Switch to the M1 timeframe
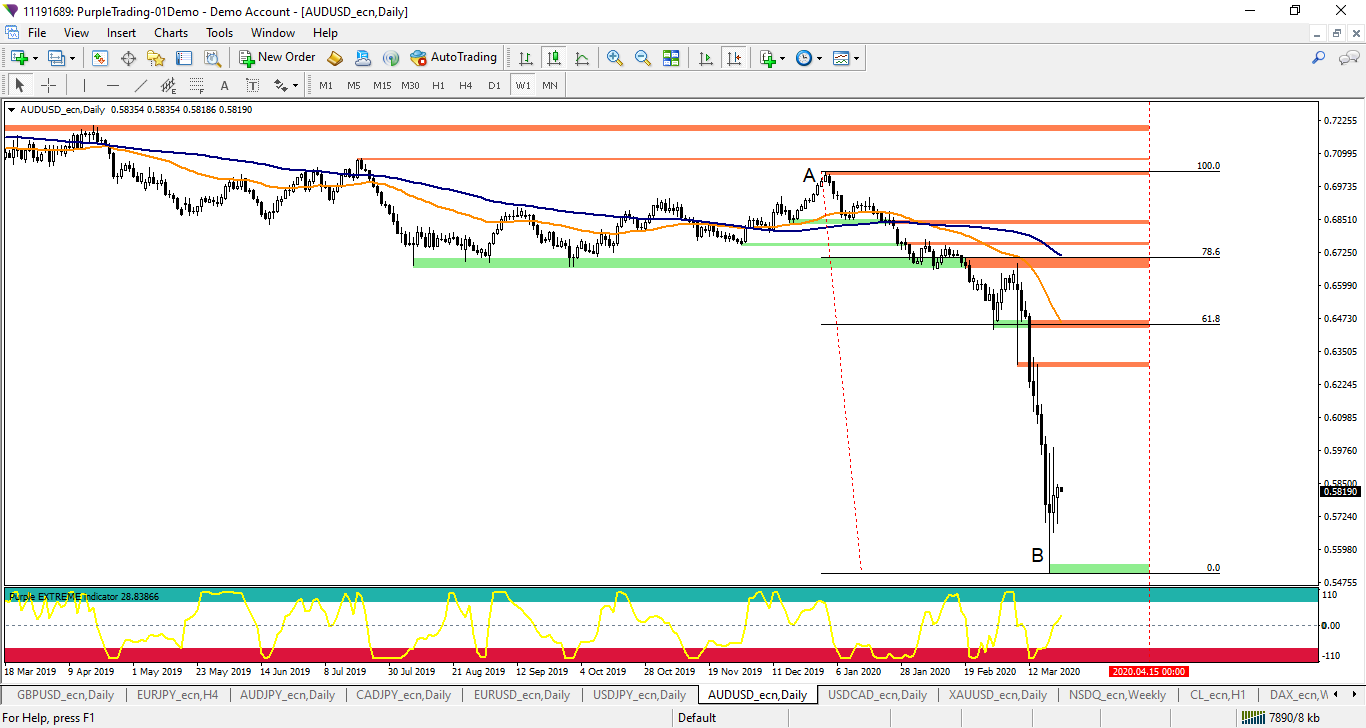 326,85
